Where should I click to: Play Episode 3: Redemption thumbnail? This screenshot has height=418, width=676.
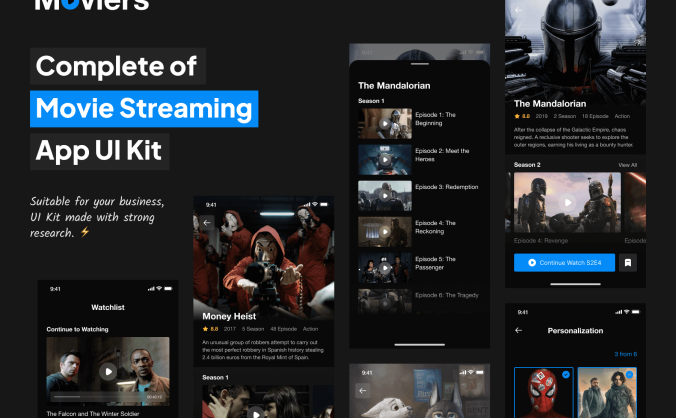point(385,196)
